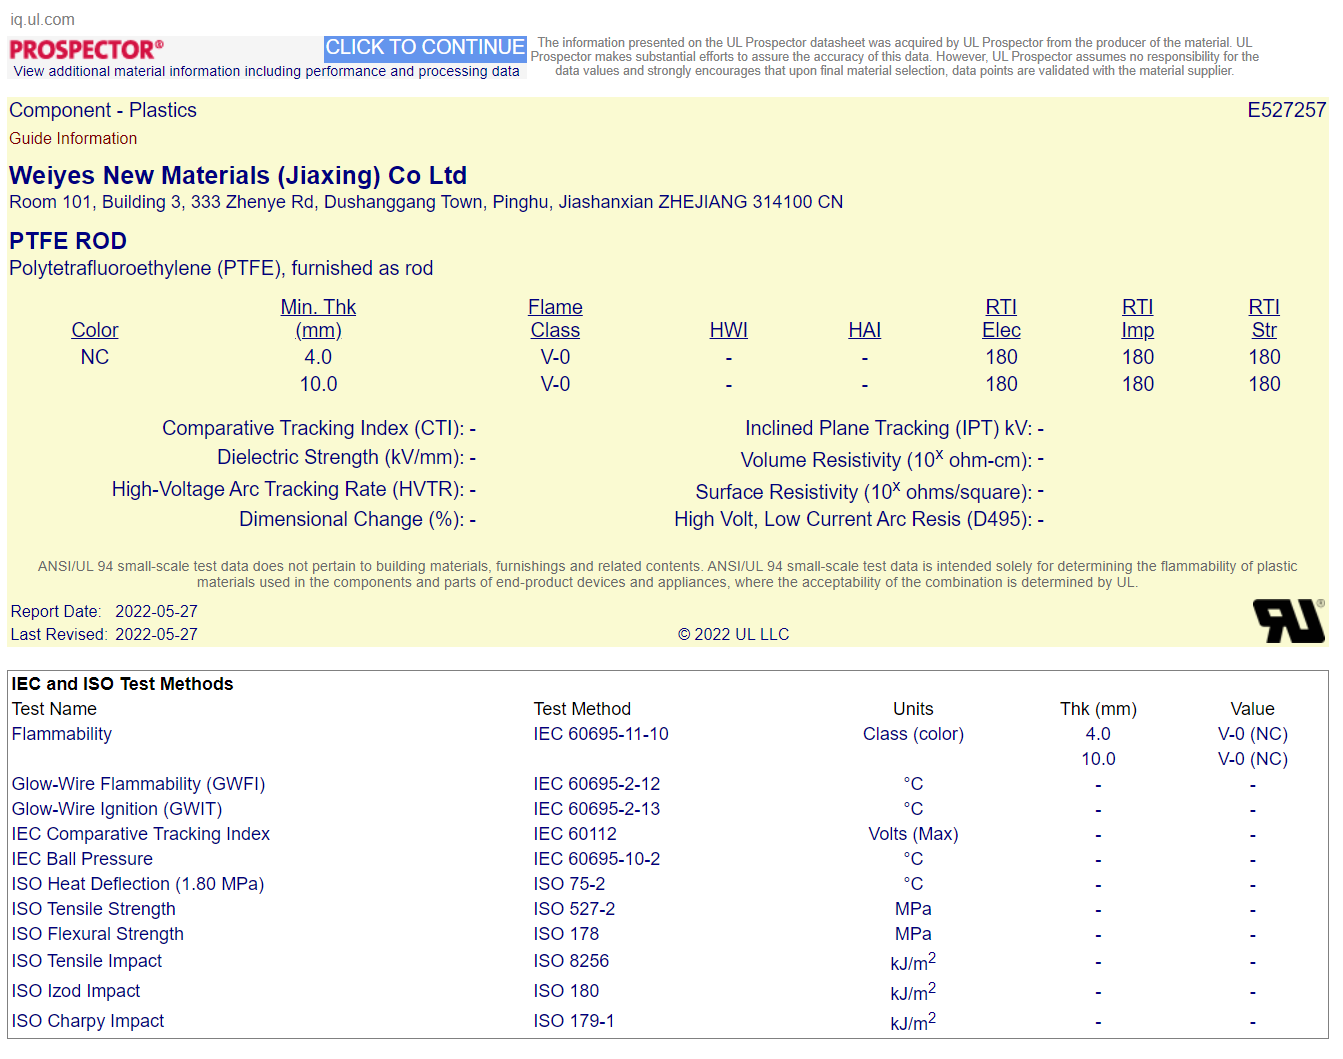
Task: Click Last Revised 2022-05-27 value
Action: point(156,634)
